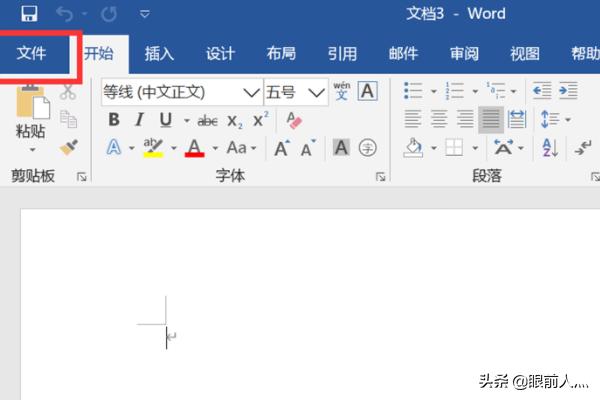Click the 粘贴 paste clipboard icon
The height and width of the screenshot is (400, 600).
coord(33,101)
